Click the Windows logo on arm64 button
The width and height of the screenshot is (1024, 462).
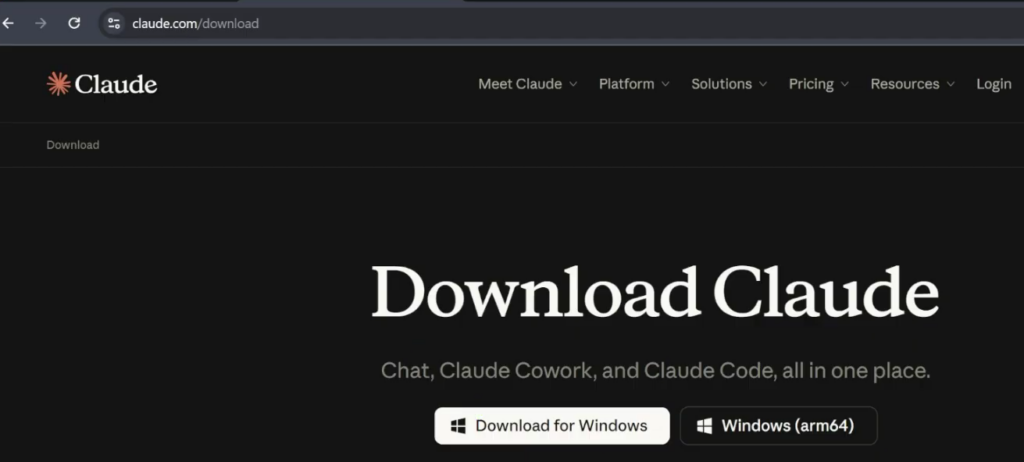(705, 426)
